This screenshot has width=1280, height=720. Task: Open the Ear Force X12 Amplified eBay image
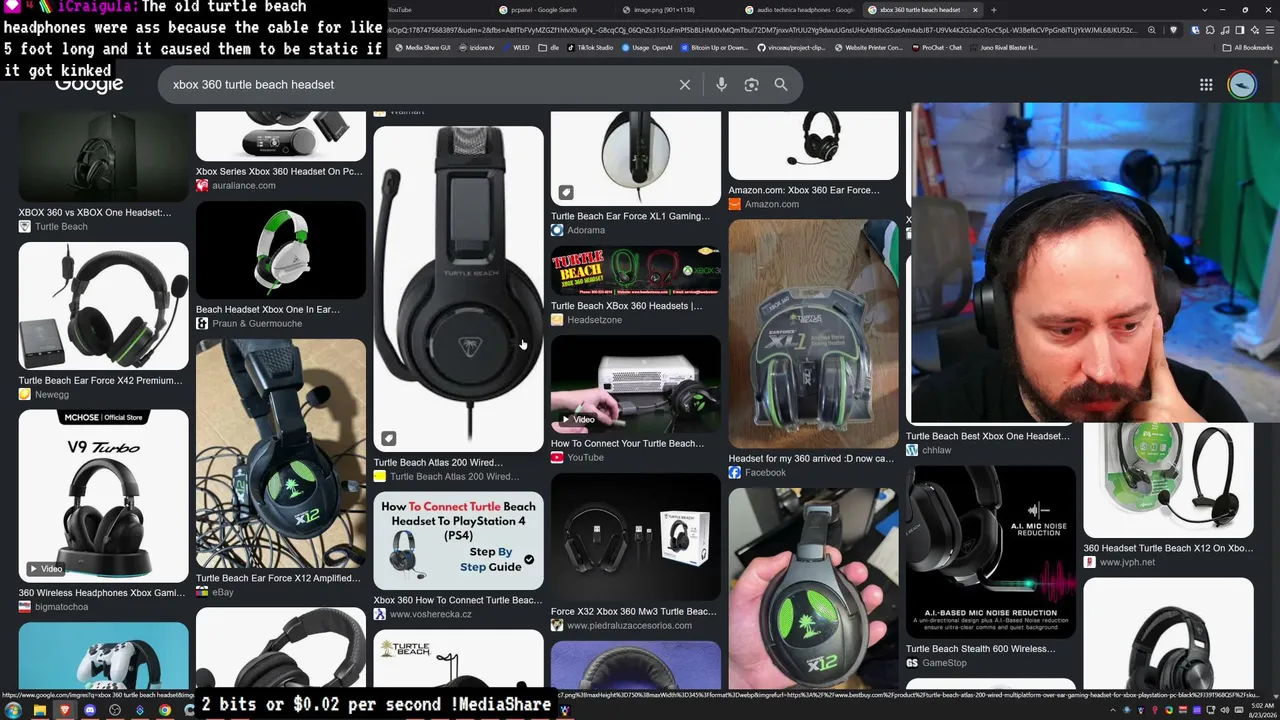tap(281, 454)
